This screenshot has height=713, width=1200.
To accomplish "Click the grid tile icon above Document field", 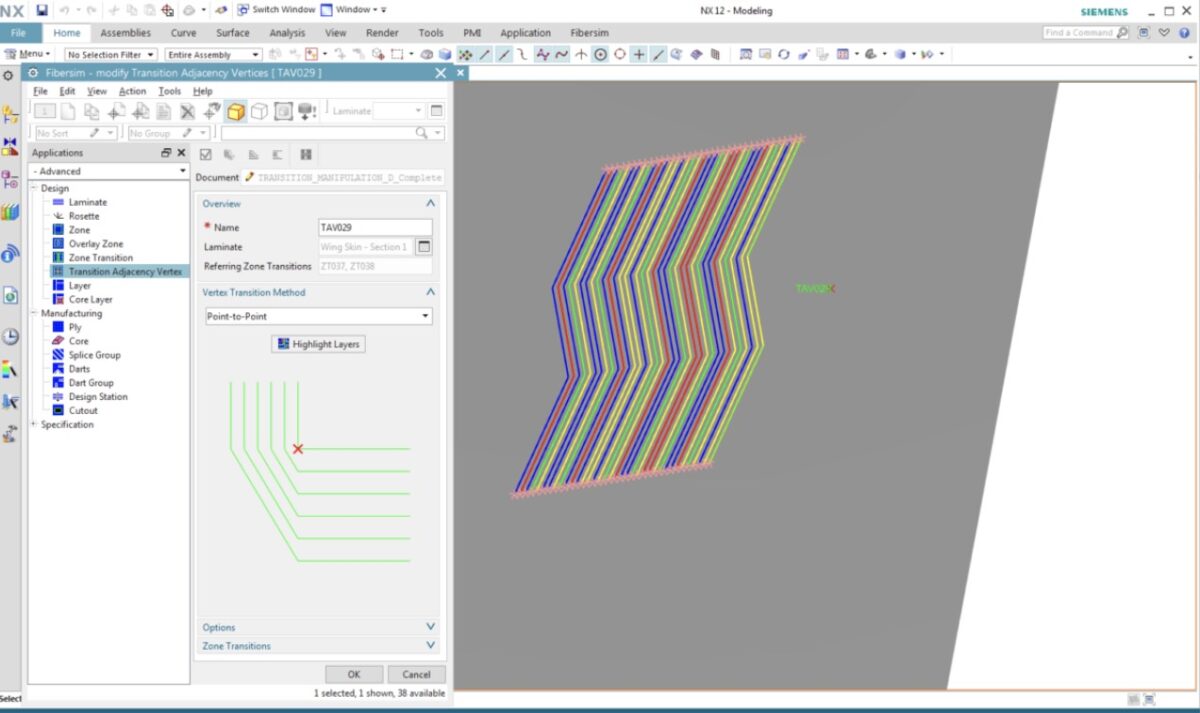I will 306,155.
